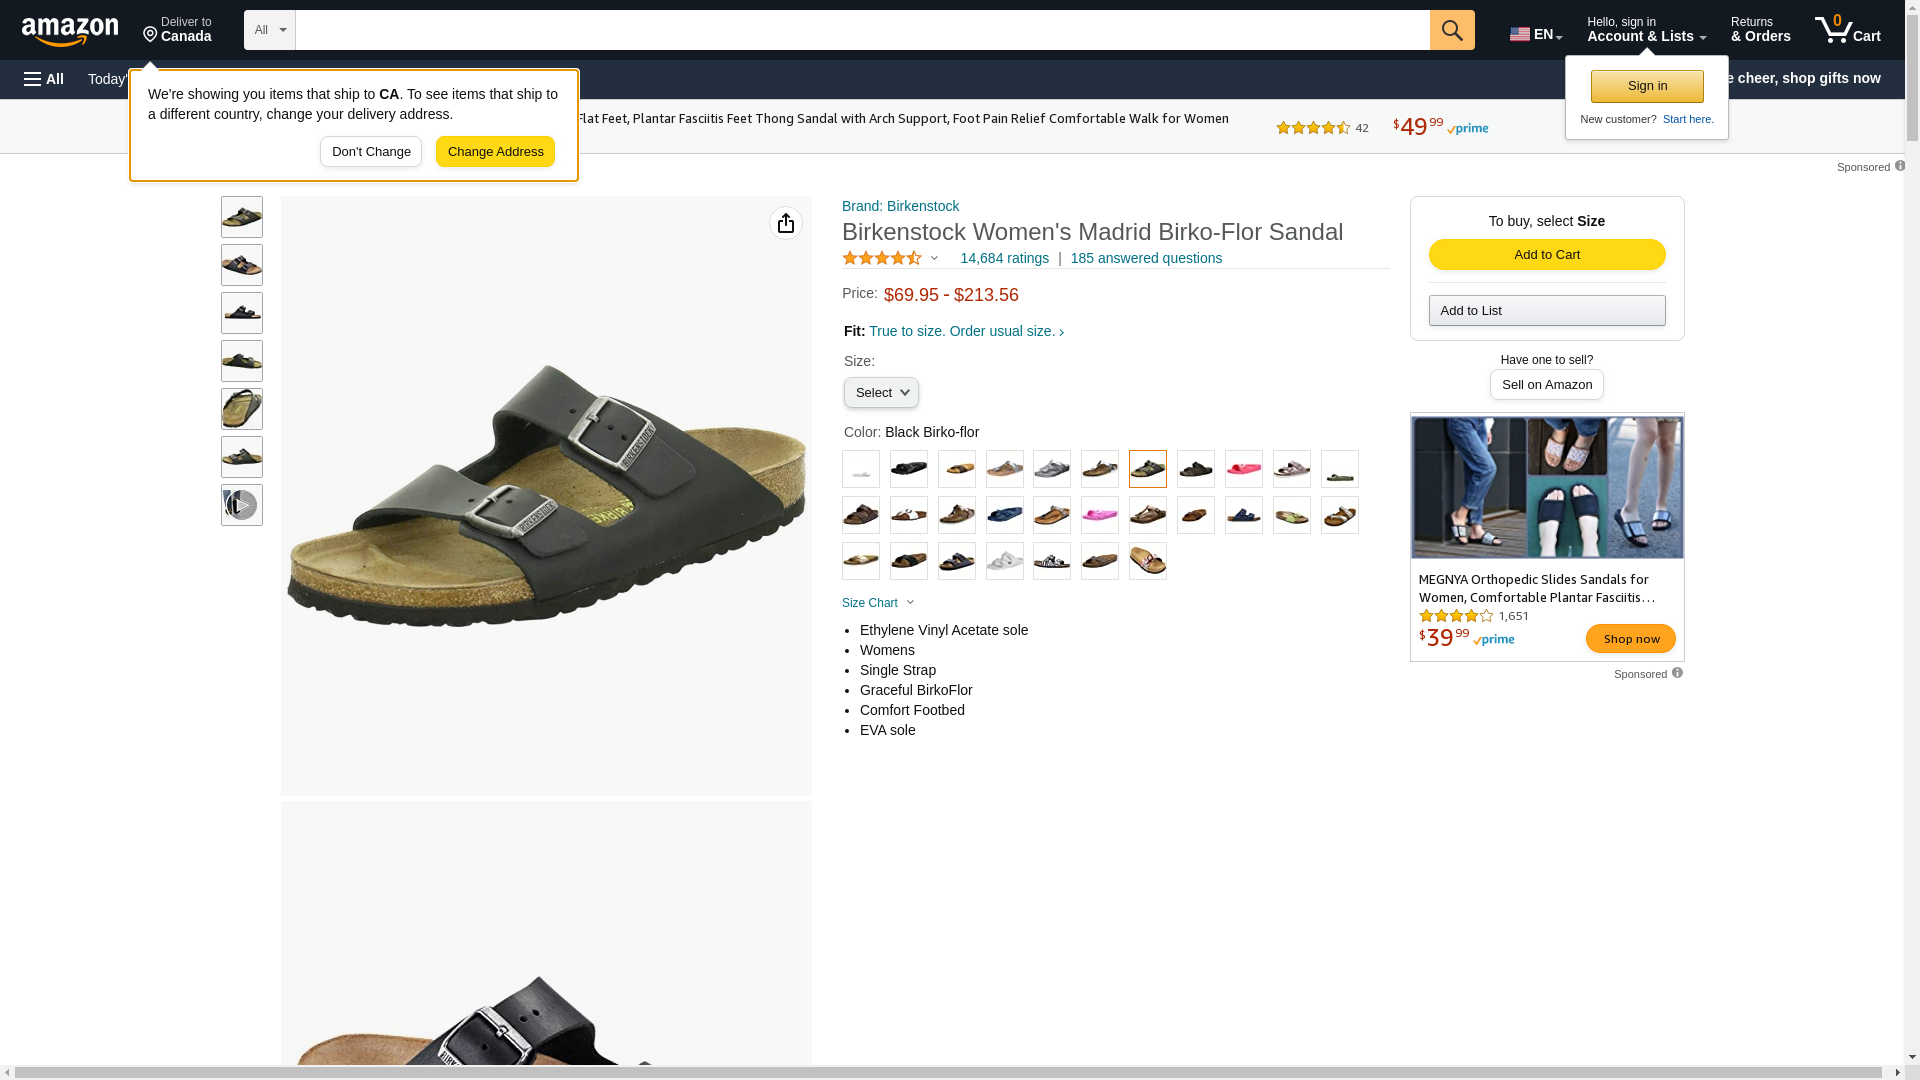The image size is (1920, 1080).
Task: Go to Returns & Orders
Action: [x=1760, y=30]
